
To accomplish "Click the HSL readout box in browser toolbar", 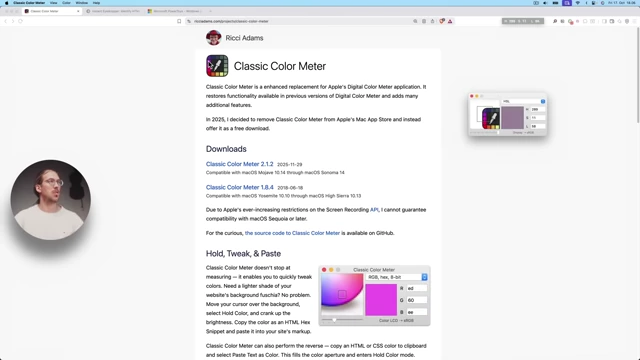I will click(x=523, y=21).
